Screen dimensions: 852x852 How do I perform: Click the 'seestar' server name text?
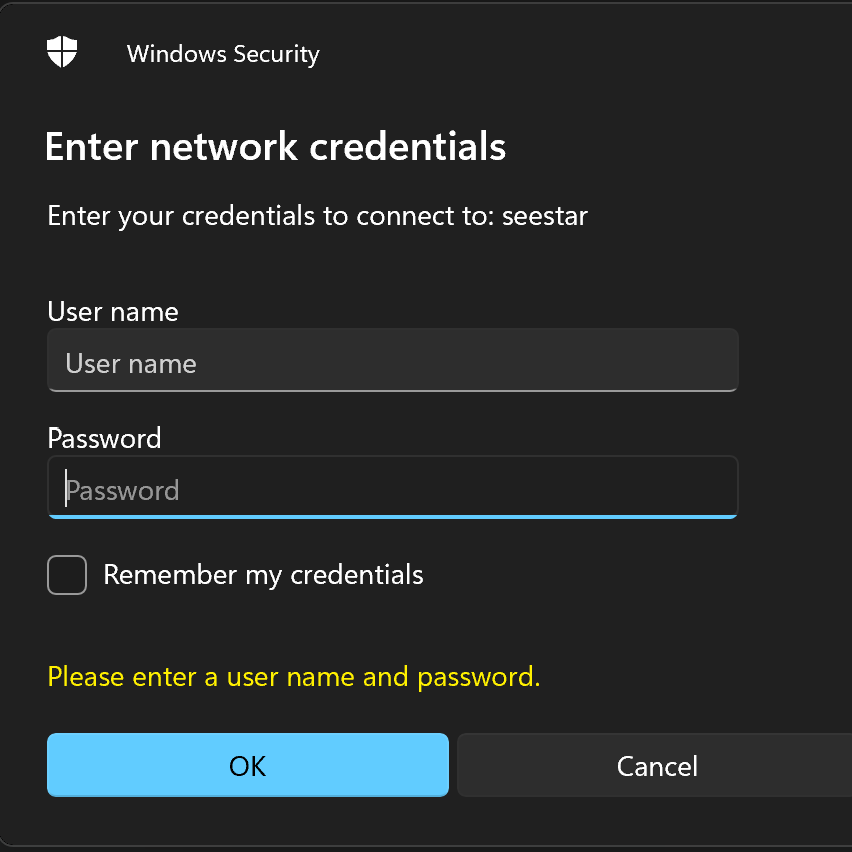point(544,216)
